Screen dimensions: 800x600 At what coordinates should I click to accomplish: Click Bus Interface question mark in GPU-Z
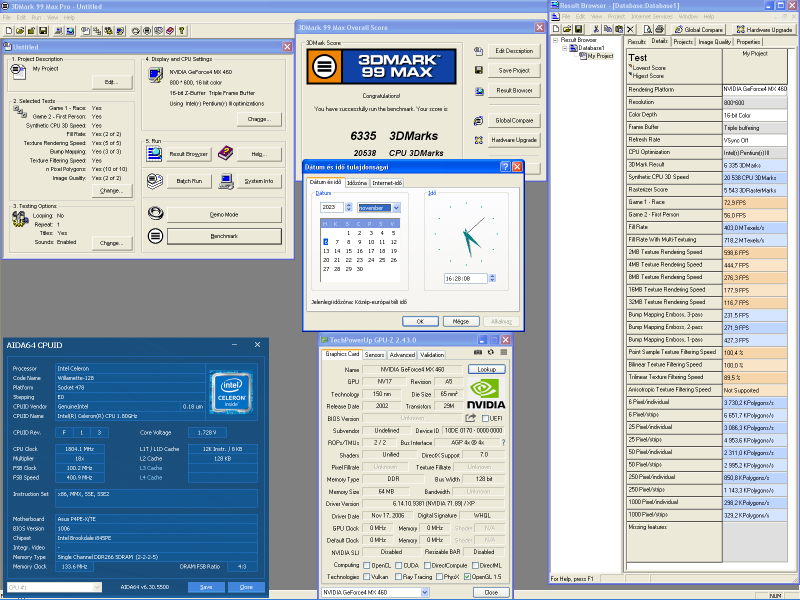pyautogui.click(x=504, y=443)
